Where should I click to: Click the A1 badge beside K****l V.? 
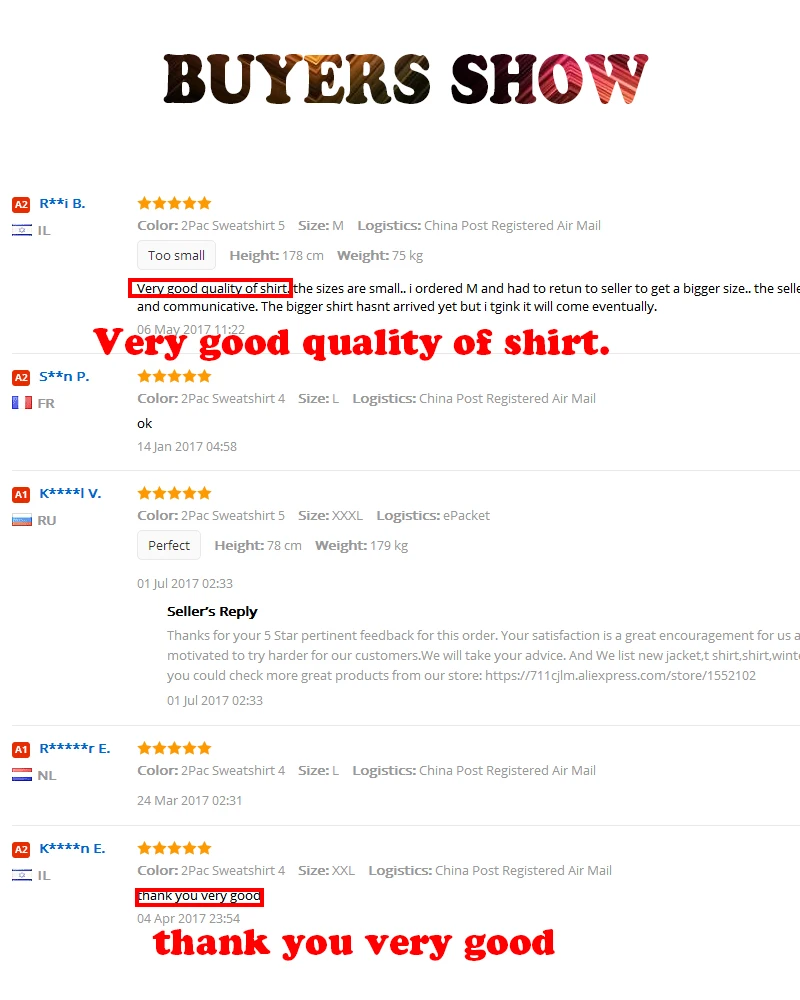21,494
